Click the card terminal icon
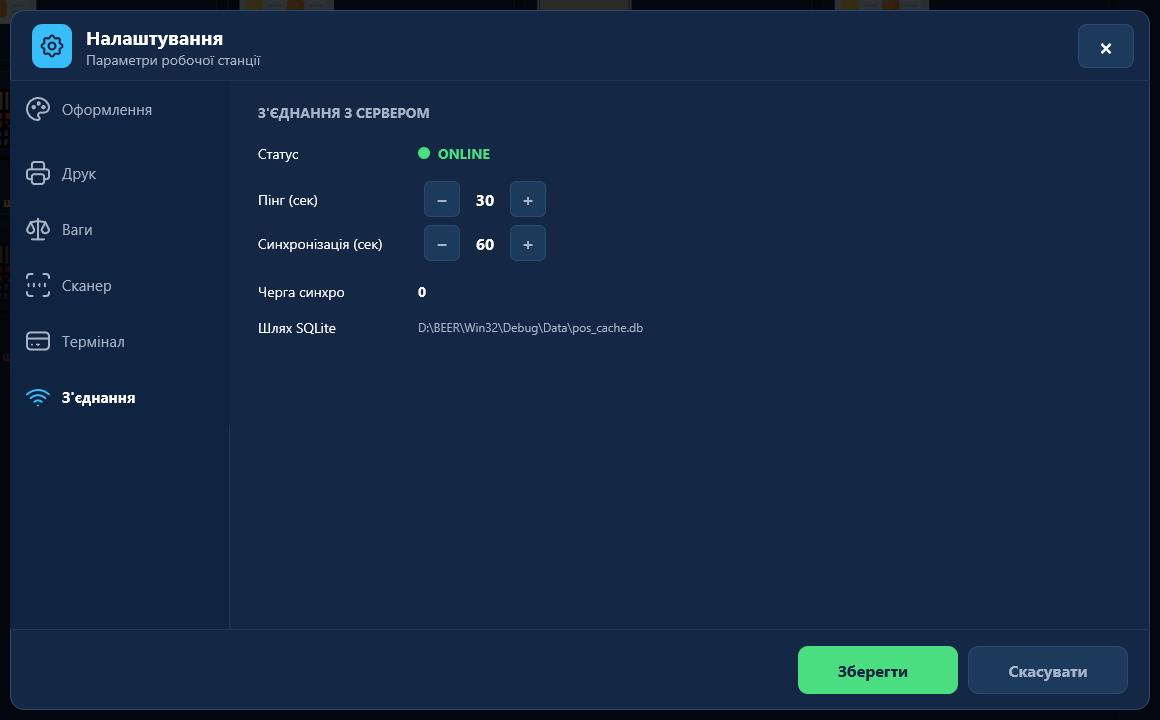This screenshot has height=720, width=1160. (x=38, y=341)
